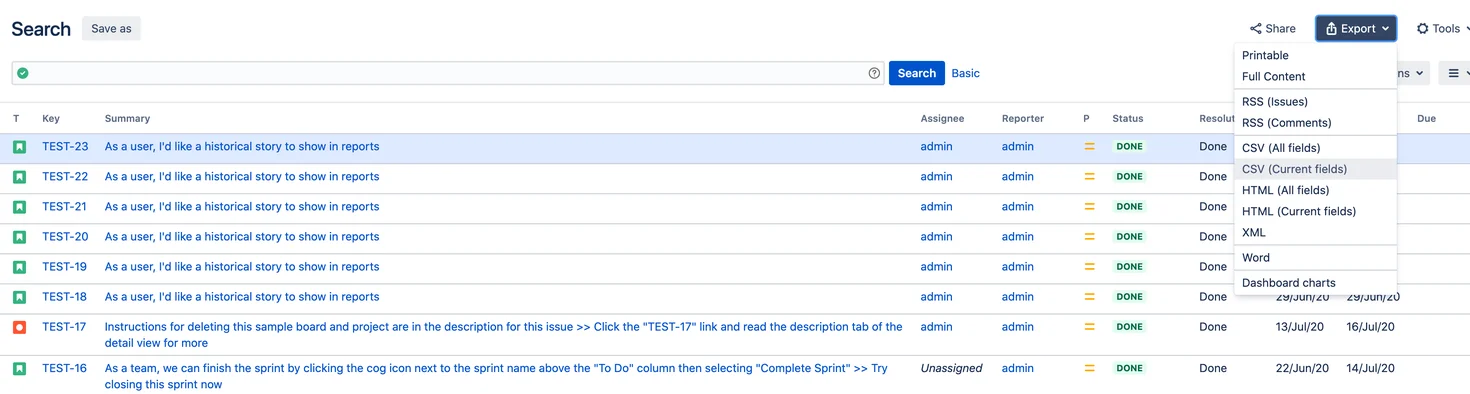Open issue key TEST-23

pyautogui.click(x=65, y=147)
